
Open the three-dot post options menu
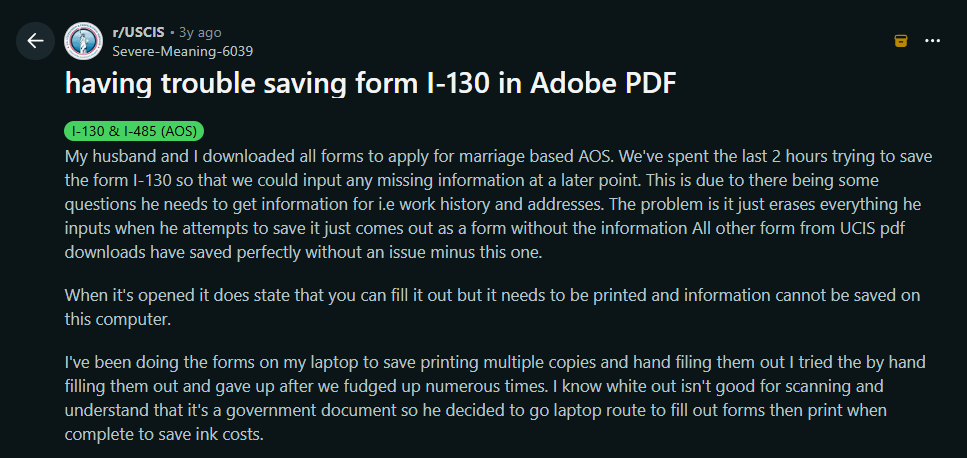(932, 41)
